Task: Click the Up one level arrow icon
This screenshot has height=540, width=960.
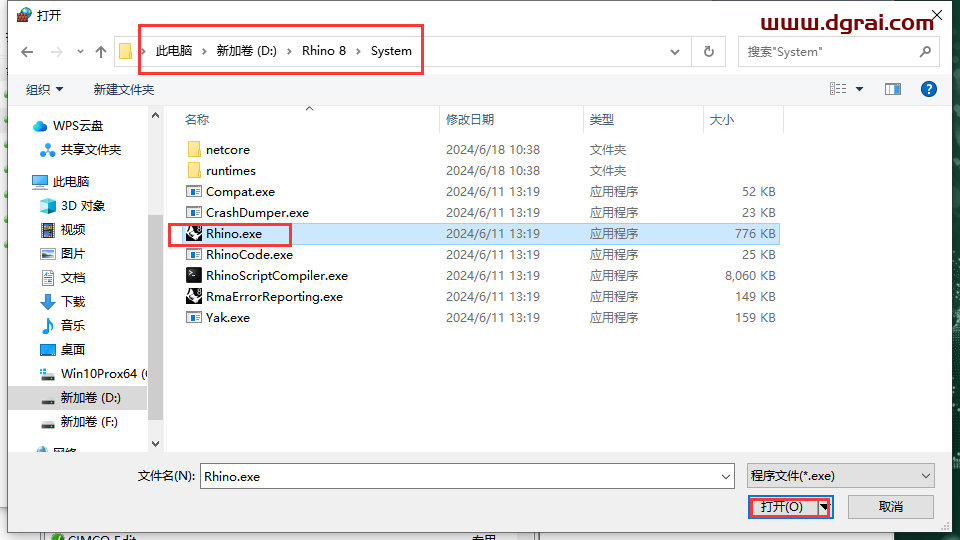Action: pyautogui.click(x=101, y=52)
